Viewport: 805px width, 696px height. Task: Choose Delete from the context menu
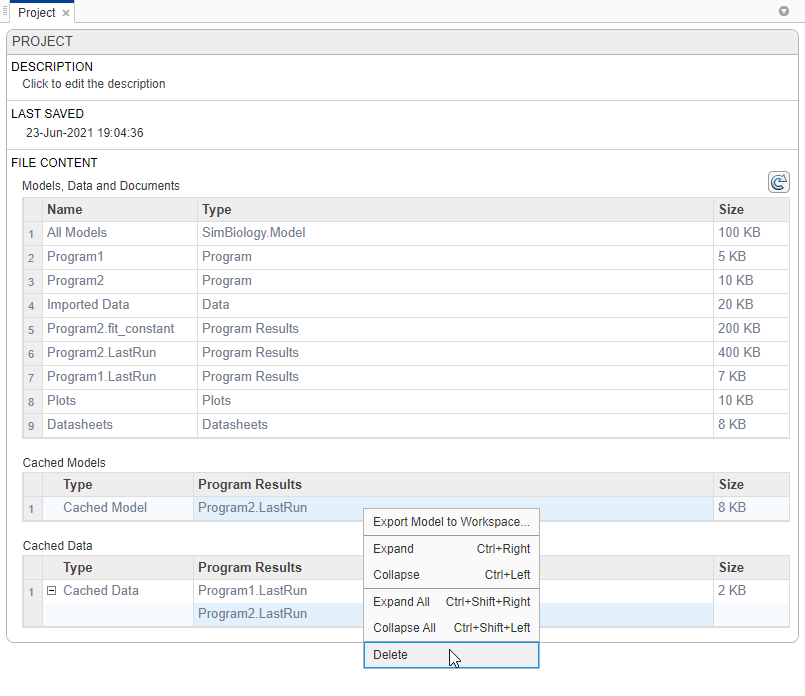pyautogui.click(x=451, y=655)
